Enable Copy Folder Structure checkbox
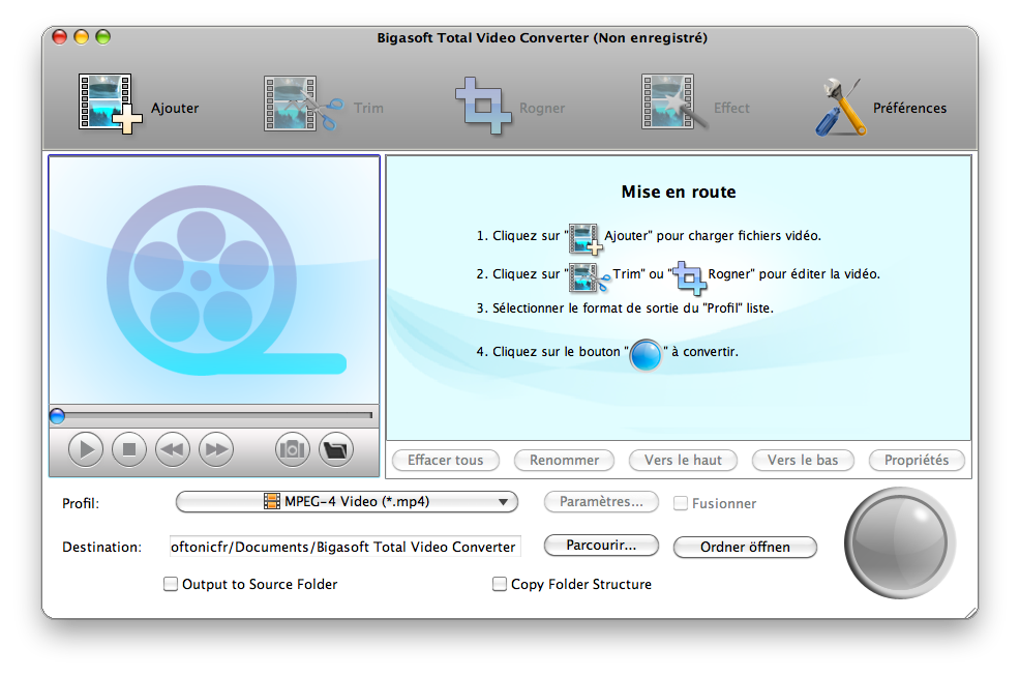Screen dimensions: 1020x676 tap(500, 584)
